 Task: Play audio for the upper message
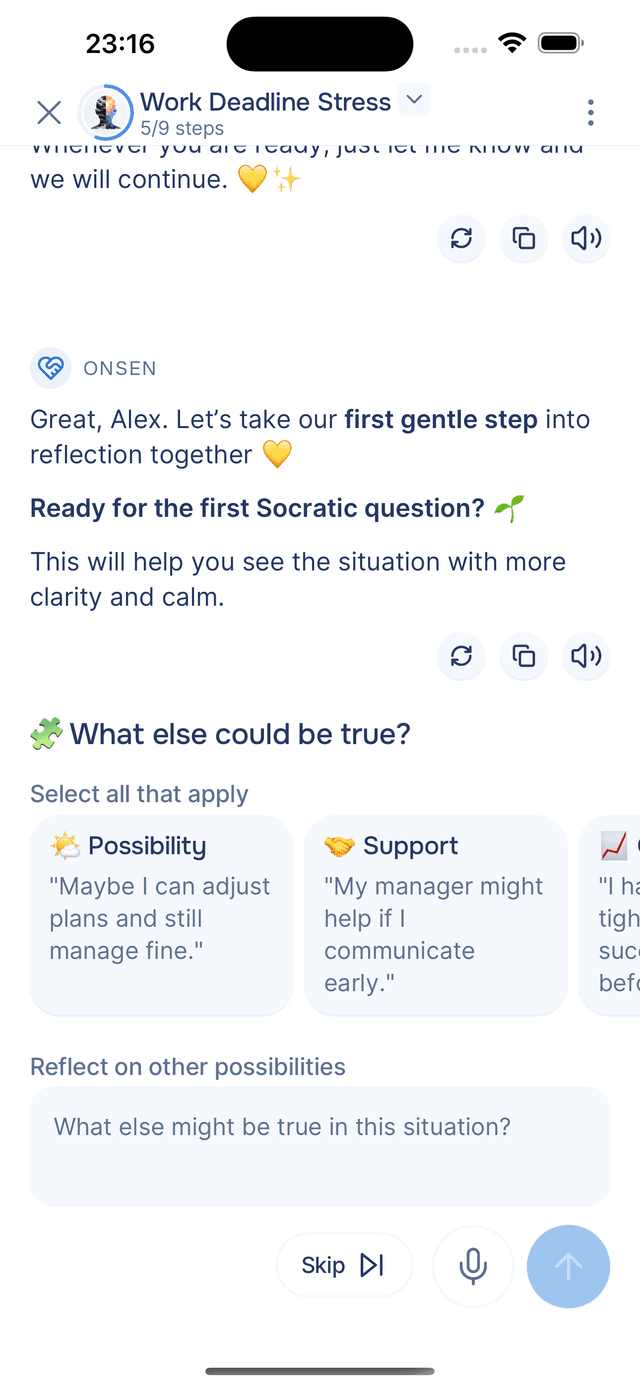586,238
